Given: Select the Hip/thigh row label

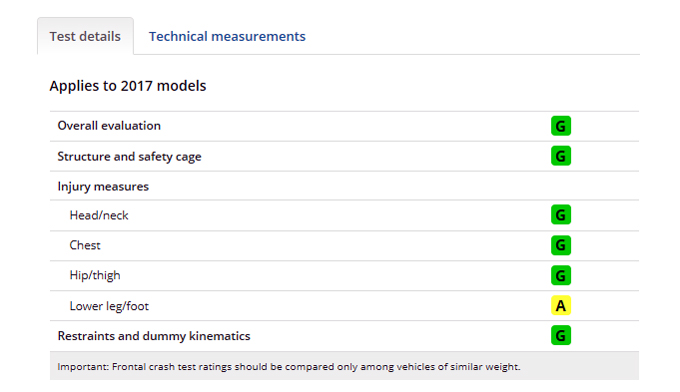Looking at the screenshot, I should [x=95, y=276].
